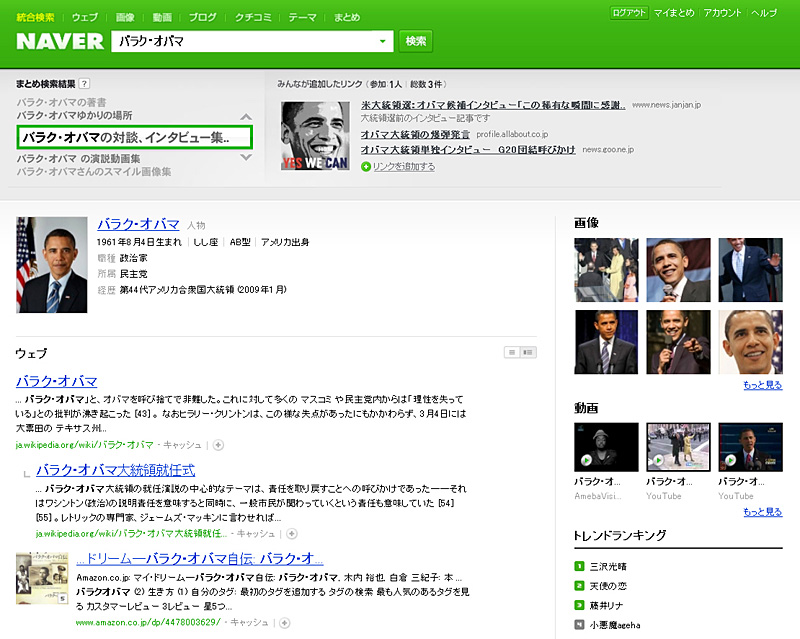Switch to the 動画 tab in top navigation
The width and height of the screenshot is (800, 639).
[162, 17]
